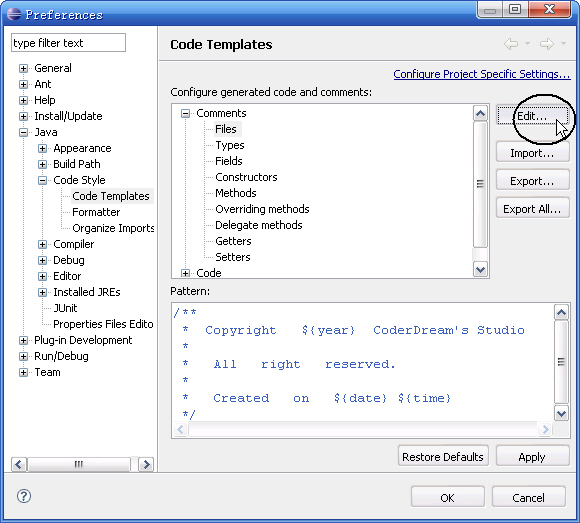Click template list scroll up arrow
This screenshot has height=523, width=580.
(480, 113)
